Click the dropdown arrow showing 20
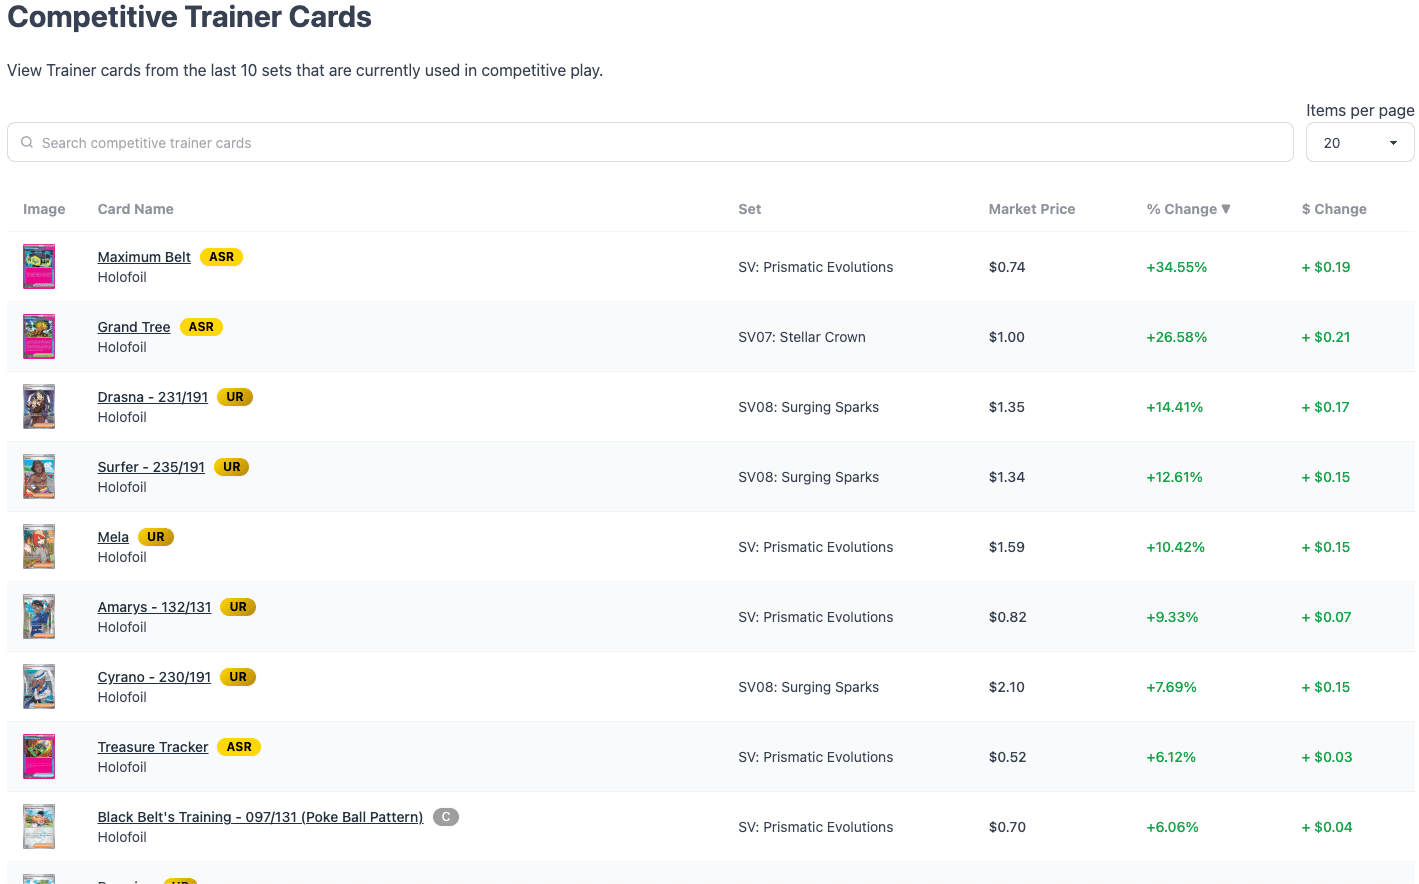The width and height of the screenshot is (1419, 884). pos(1394,142)
